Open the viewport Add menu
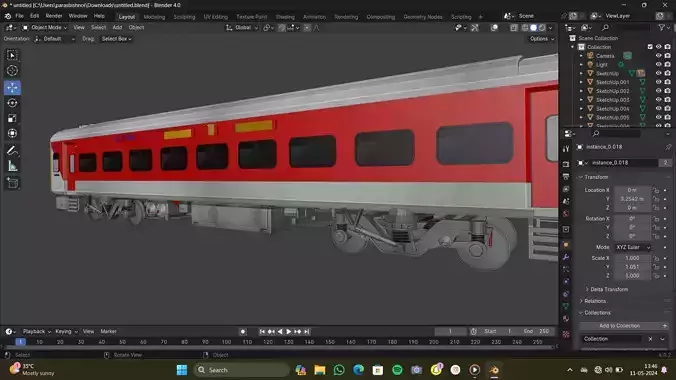Viewport: 676px width, 380px height. point(117,28)
